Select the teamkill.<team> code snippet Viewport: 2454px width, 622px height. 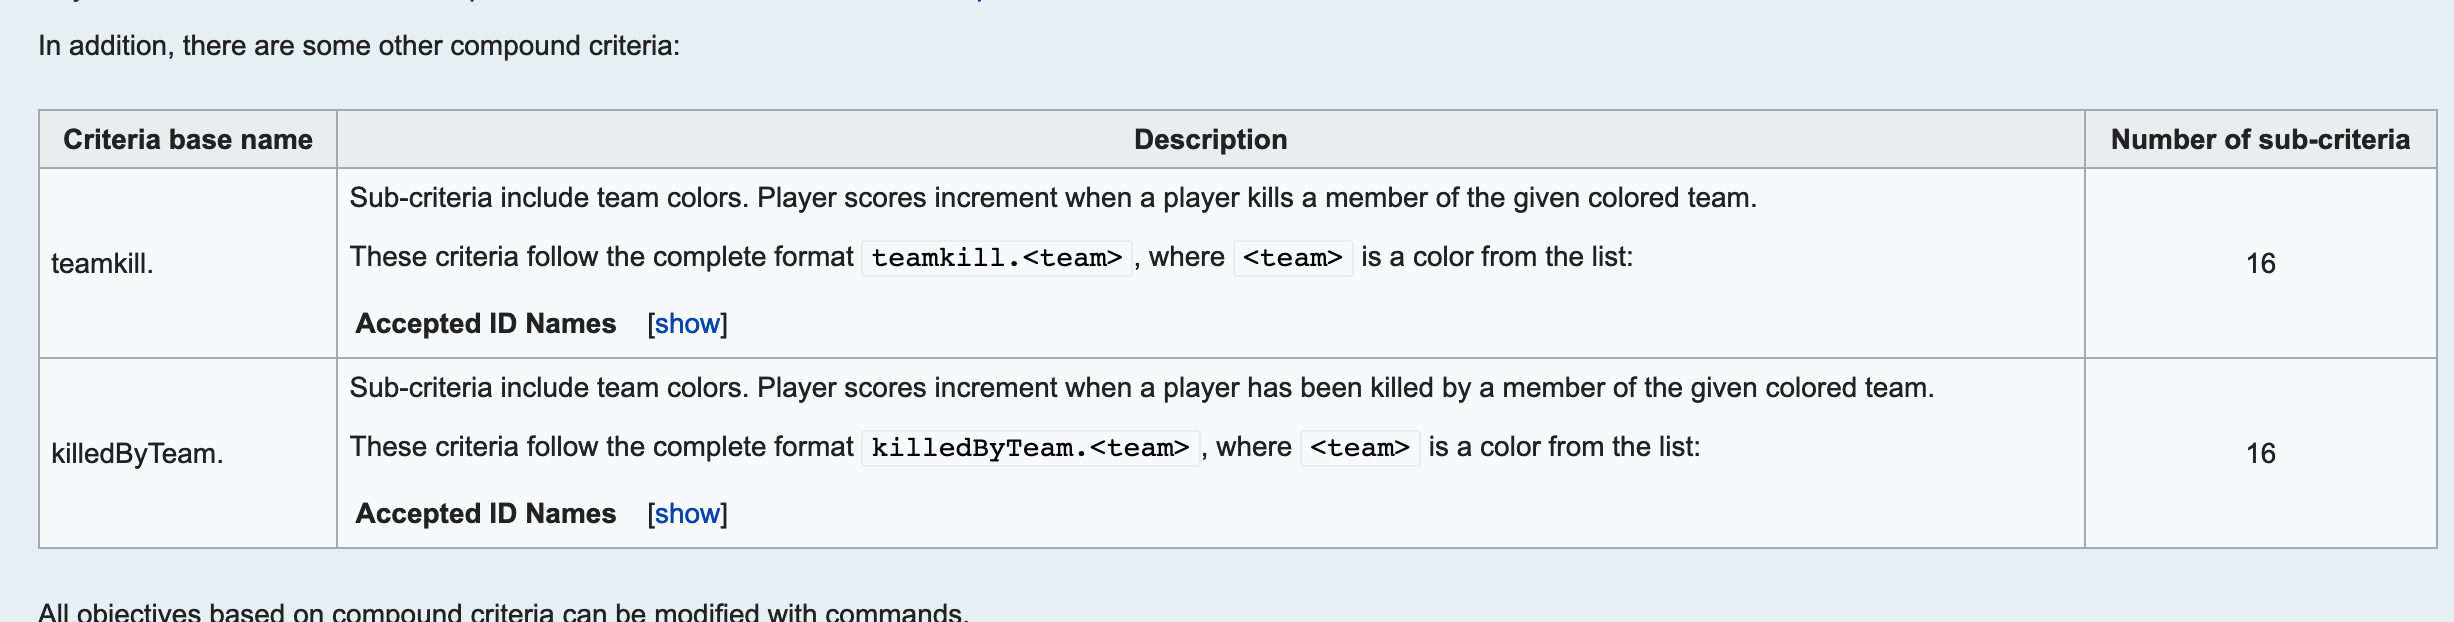[x=996, y=259]
